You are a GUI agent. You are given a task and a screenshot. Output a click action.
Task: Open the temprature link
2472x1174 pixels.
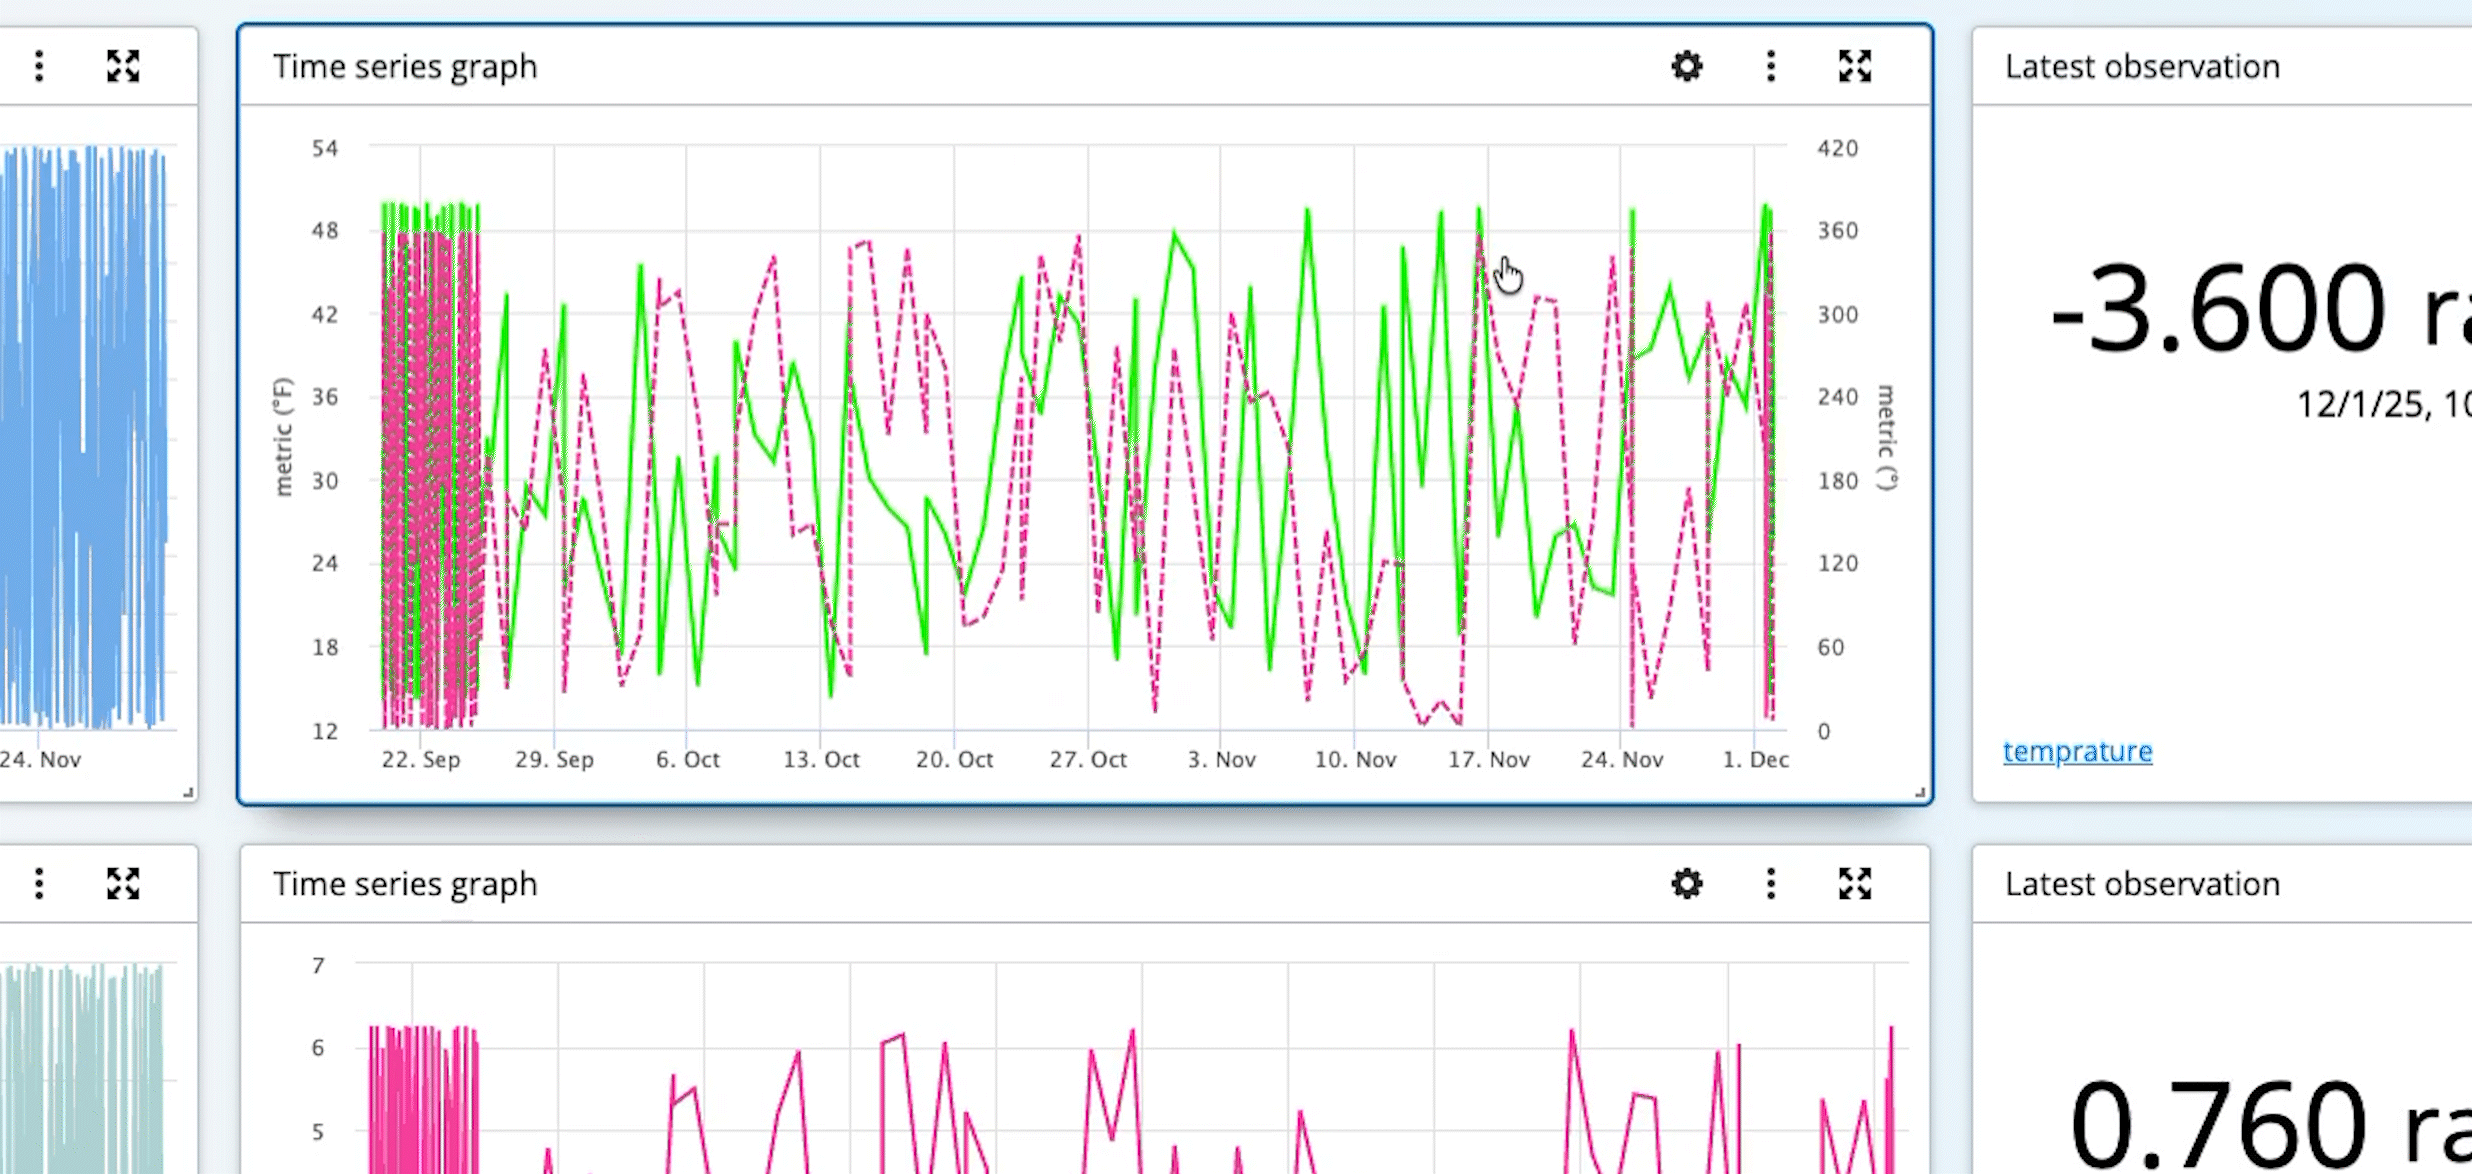coord(2077,751)
